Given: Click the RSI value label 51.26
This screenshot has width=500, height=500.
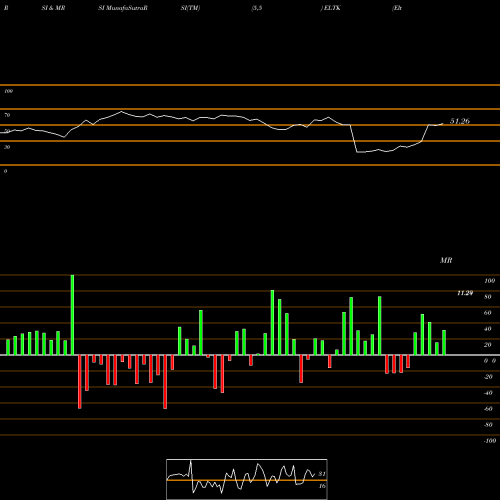Looking at the screenshot, I should click(x=460, y=121).
